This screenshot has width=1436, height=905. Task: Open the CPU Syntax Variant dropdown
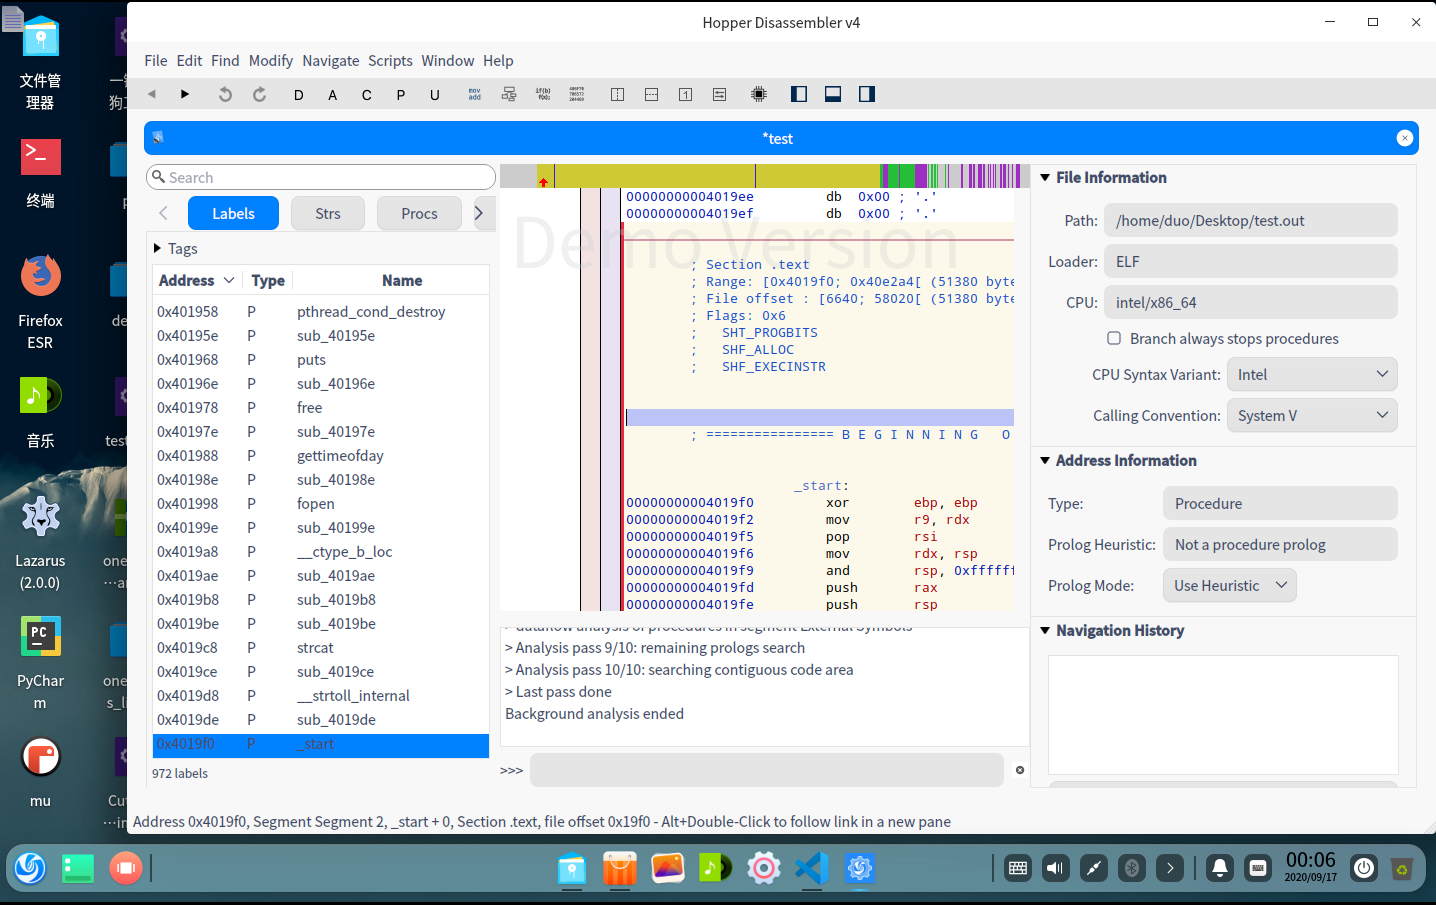point(1311,375)
